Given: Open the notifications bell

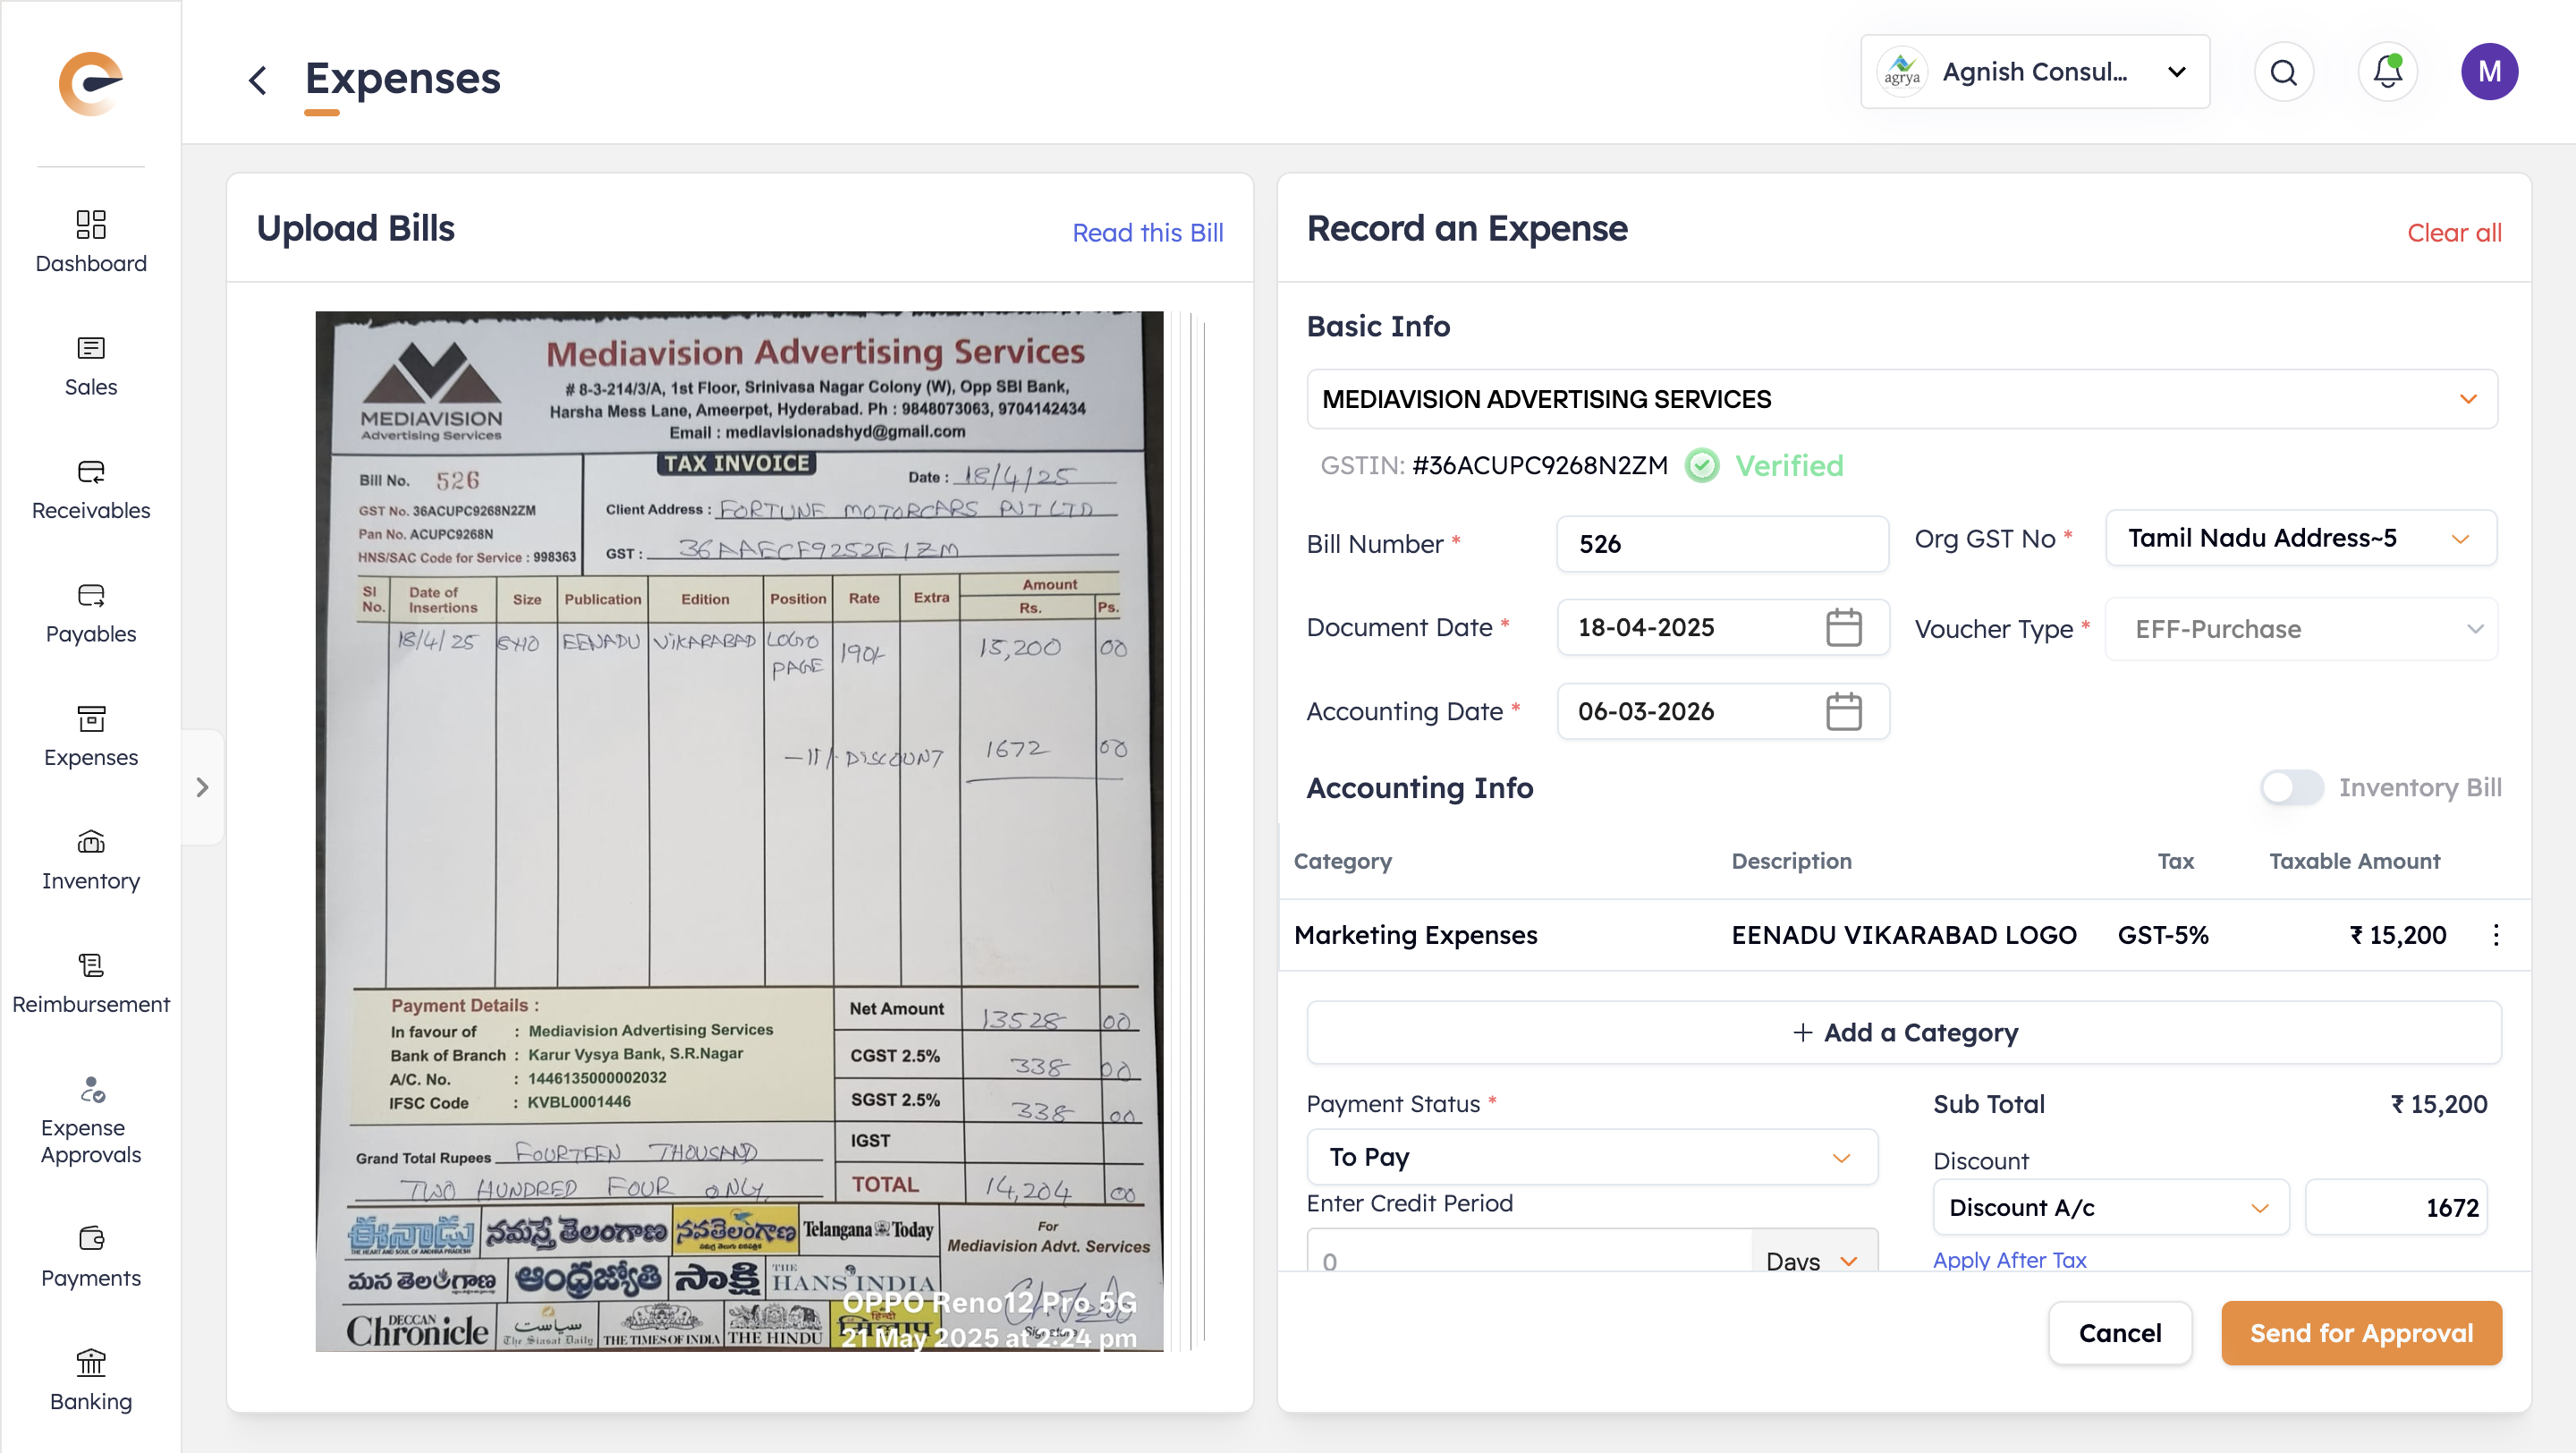Looking at the screenshot, I should 2387,72.
